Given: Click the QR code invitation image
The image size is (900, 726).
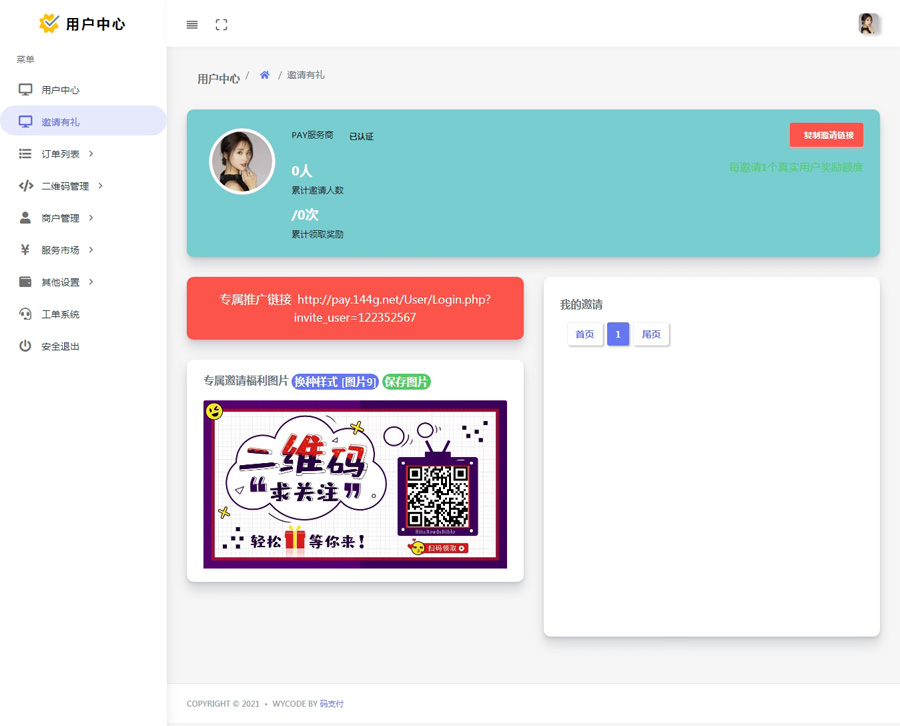Looking at the screenshot, I should 355,484.
